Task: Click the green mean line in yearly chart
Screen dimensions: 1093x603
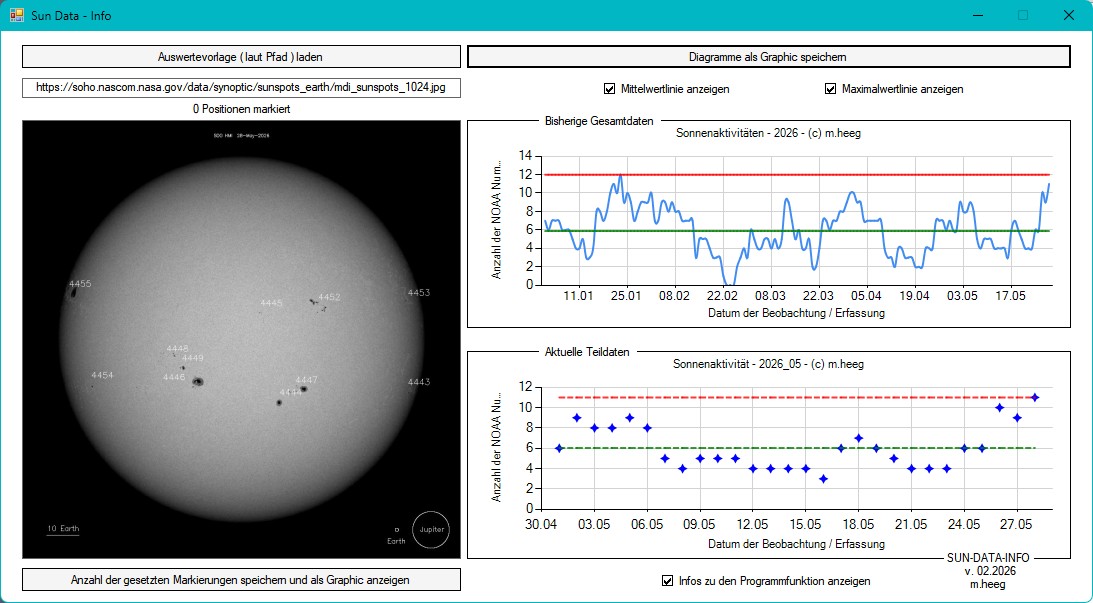Action: [x=797, y=231]
